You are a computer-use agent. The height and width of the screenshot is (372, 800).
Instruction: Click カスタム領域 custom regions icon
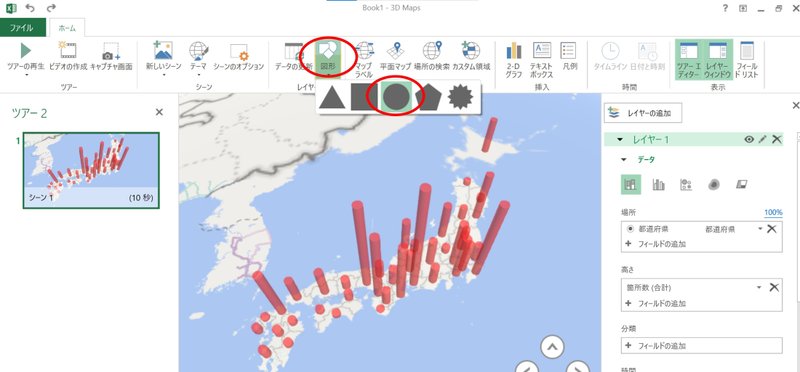click(x=470, y=51)
